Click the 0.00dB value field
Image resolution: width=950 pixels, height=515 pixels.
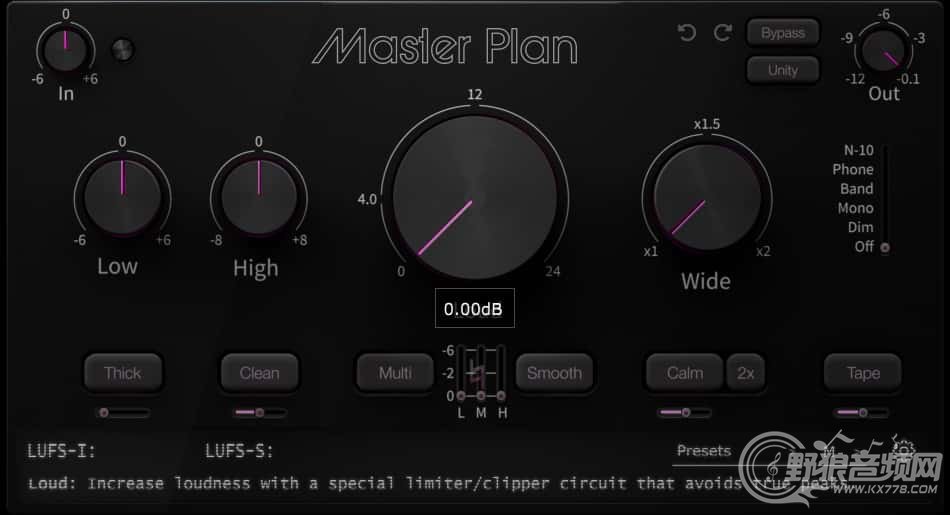[474, 308]
